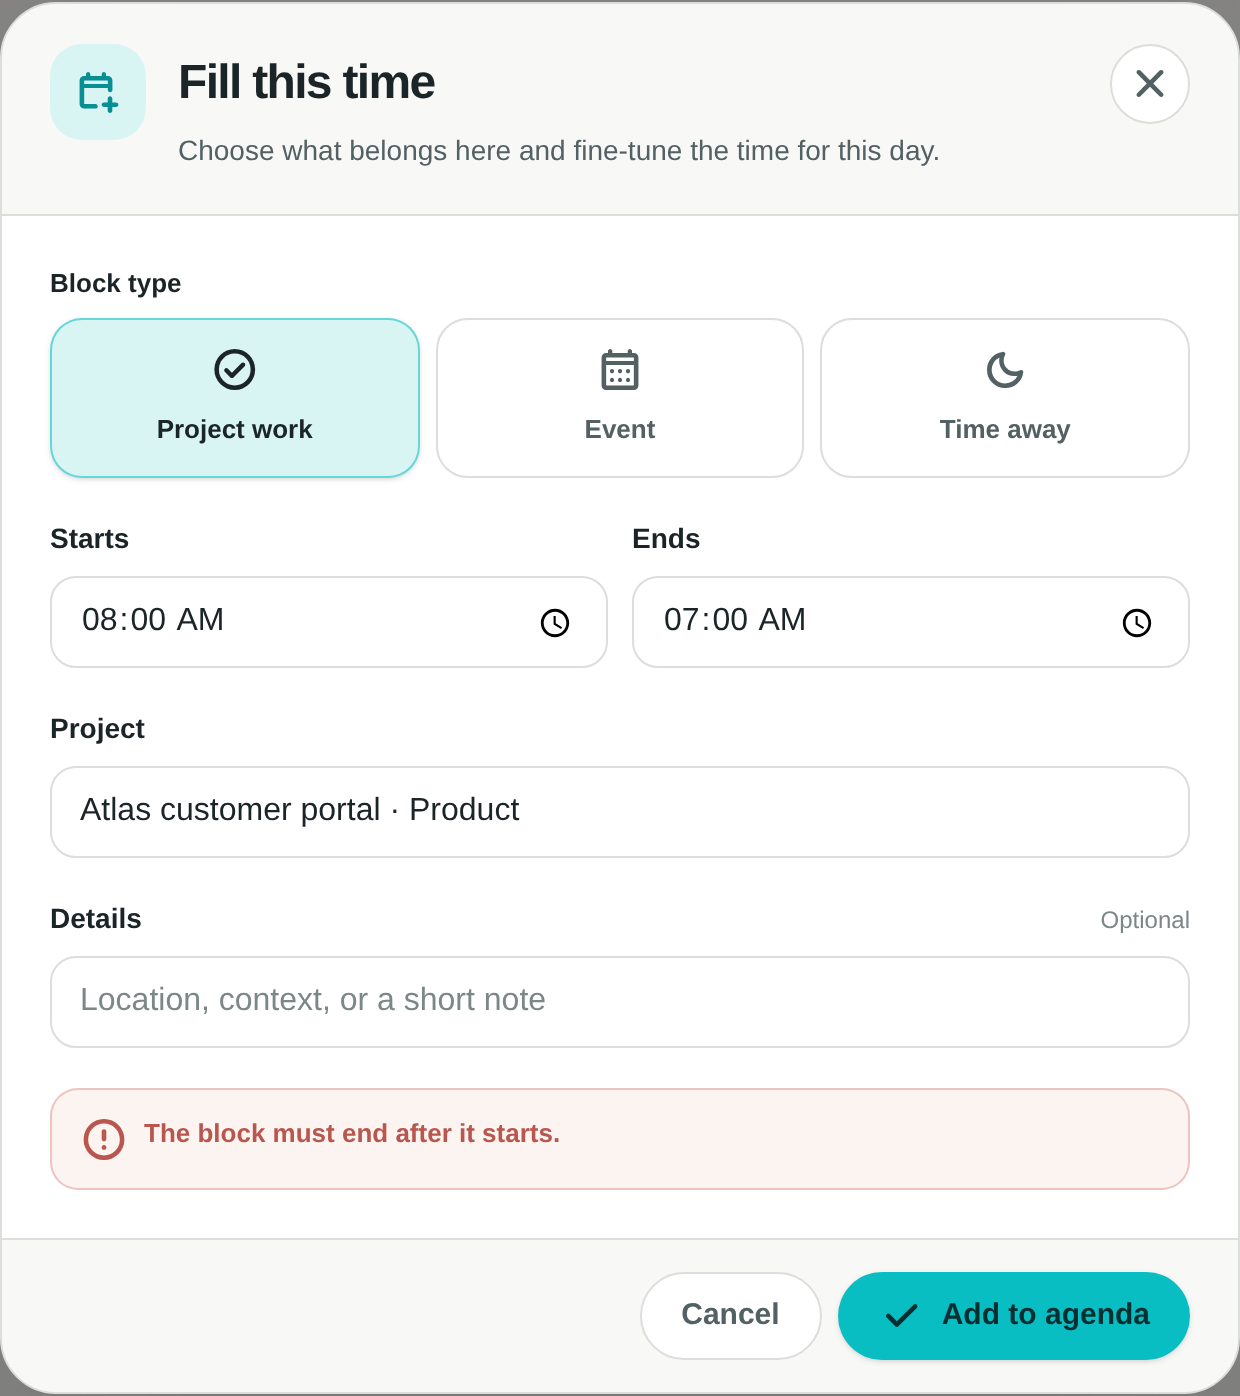1240x1396 pixels.
Task: Click the checkmark icon in Add to agenda
Action: [901, 1315]
